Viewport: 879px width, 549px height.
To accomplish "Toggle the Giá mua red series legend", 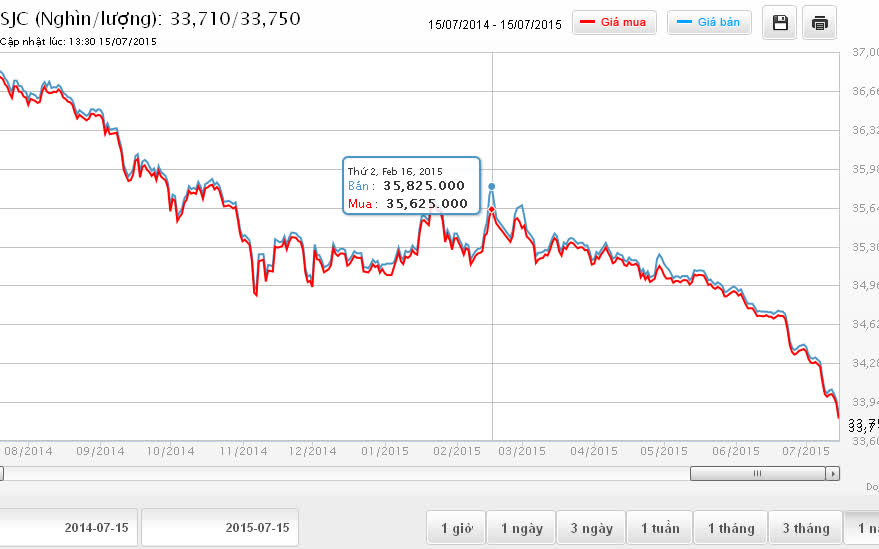I will click(614, 22).
